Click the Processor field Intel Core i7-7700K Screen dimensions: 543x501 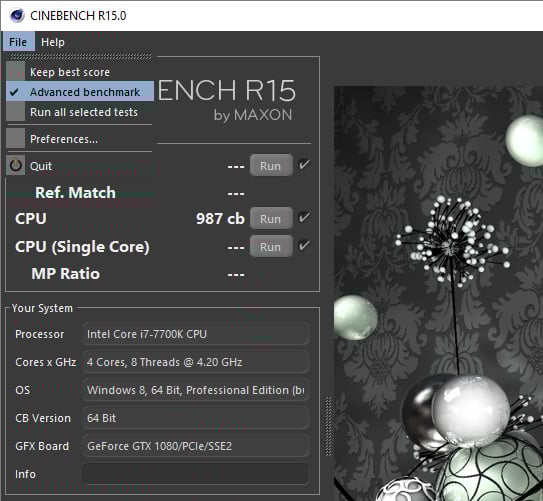click(195, 334)
